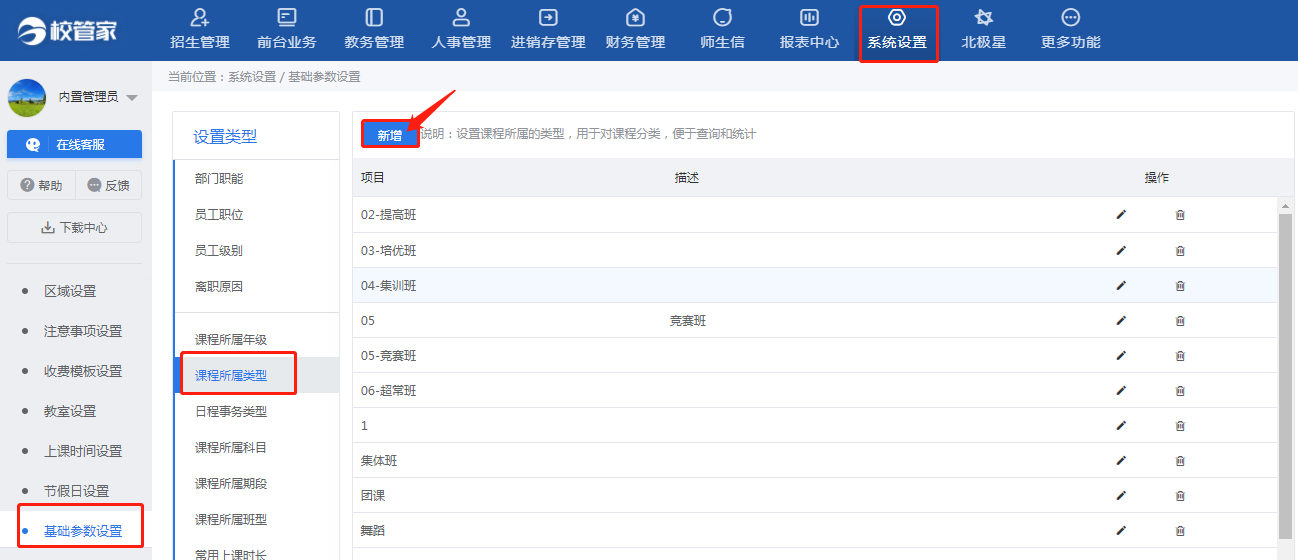1298x560 pixels.
Task: Go to 教室设置 in sidebar
Action: tap(70, 411)
